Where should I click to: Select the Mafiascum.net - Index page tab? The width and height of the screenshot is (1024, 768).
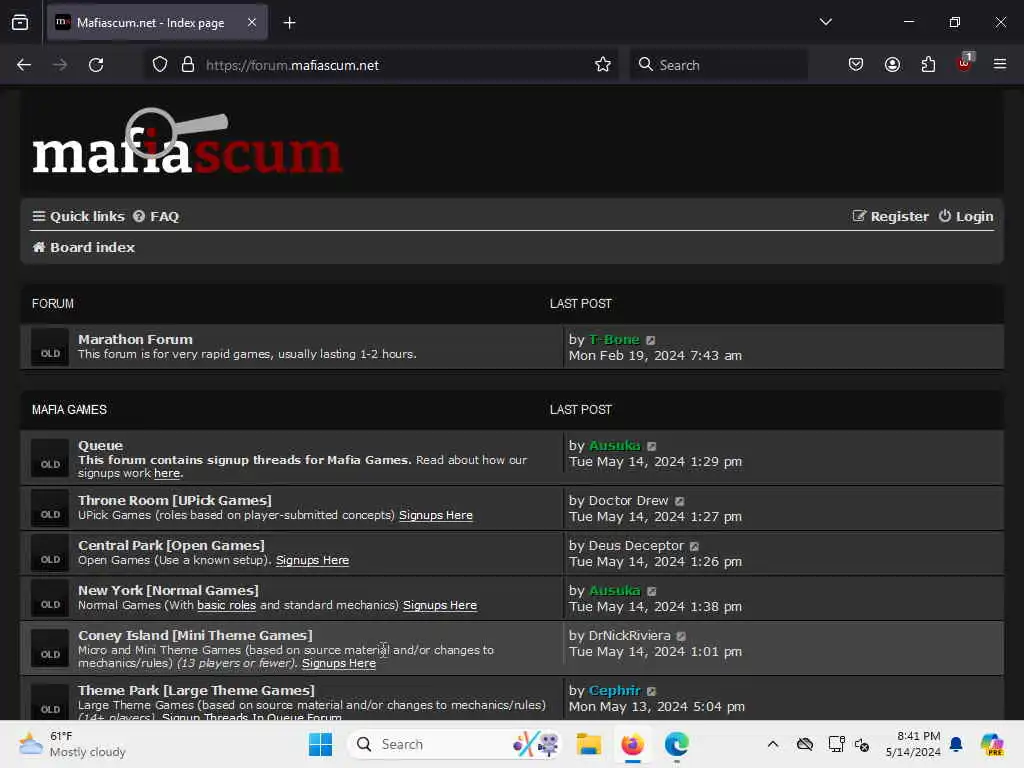point(157,23)
